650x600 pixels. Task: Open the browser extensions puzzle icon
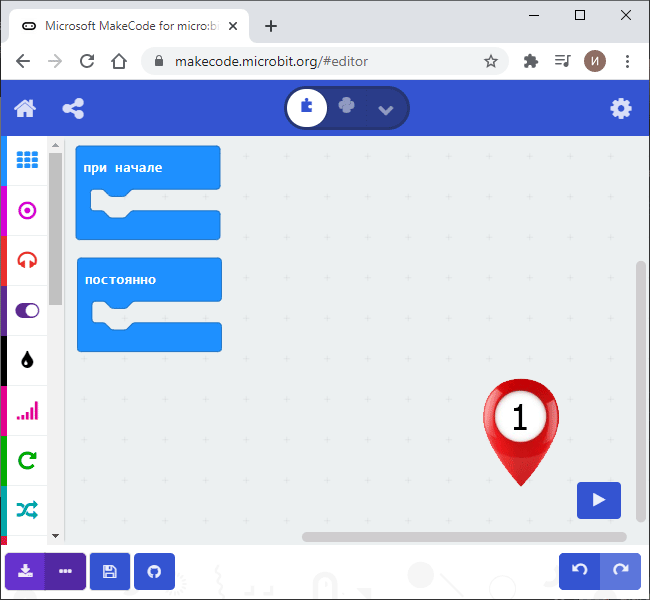point(531,61)
